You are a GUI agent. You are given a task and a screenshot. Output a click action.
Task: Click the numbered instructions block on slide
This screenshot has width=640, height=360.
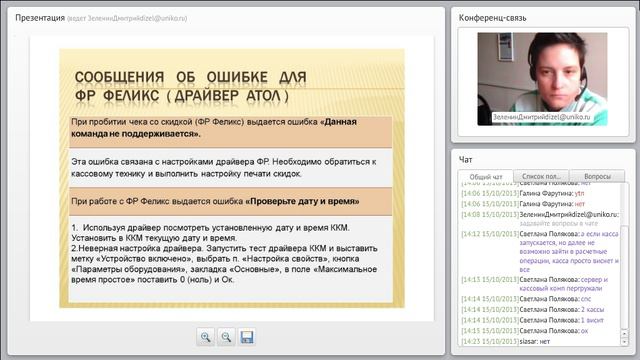pyautogui.click(x=231, y=259)
